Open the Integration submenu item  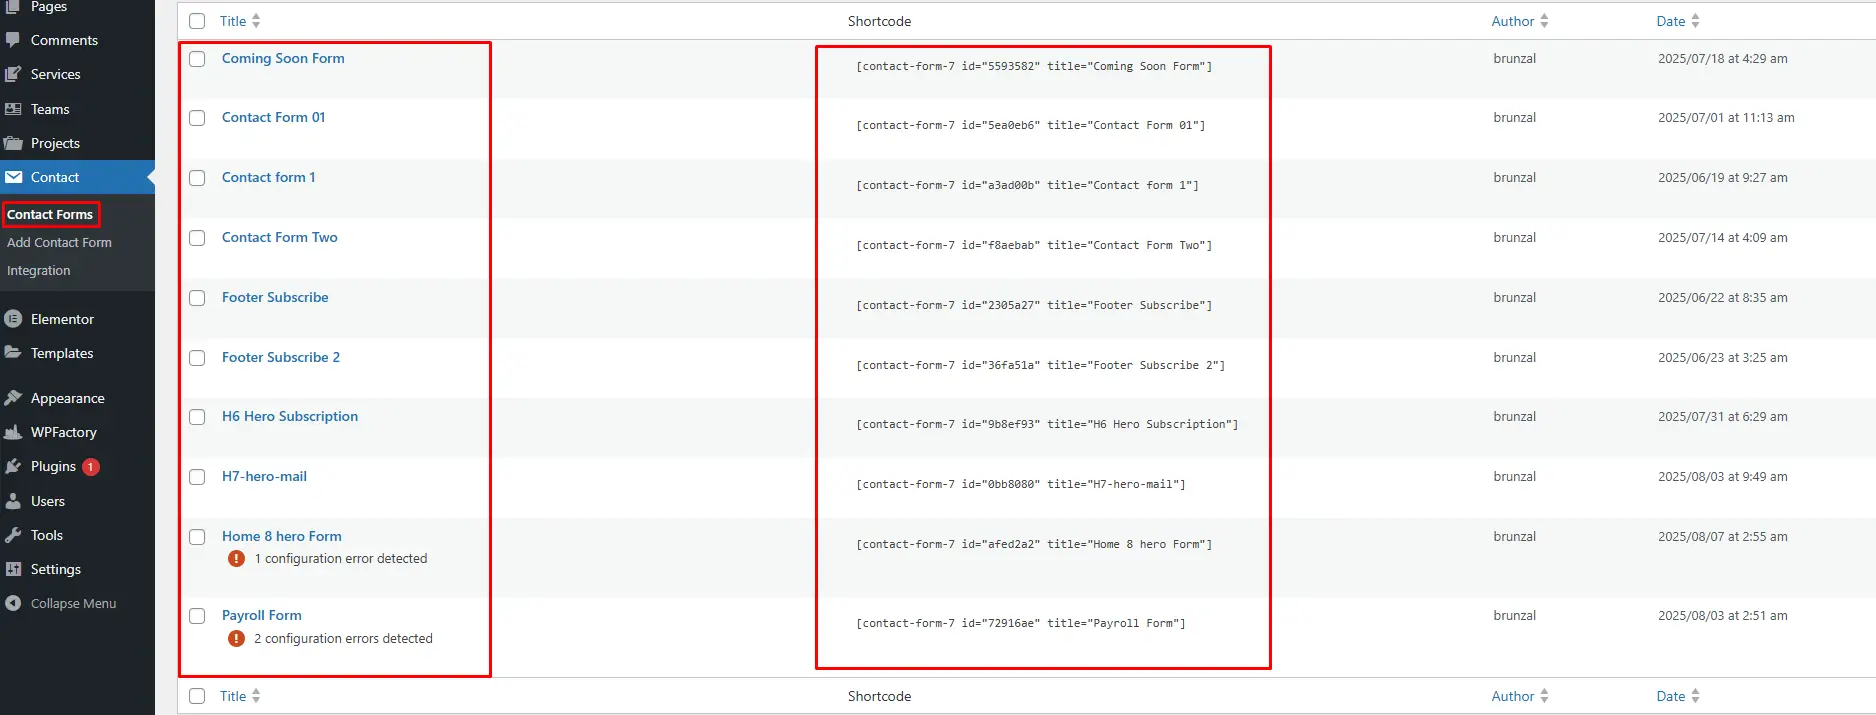(x=39, y=270)
